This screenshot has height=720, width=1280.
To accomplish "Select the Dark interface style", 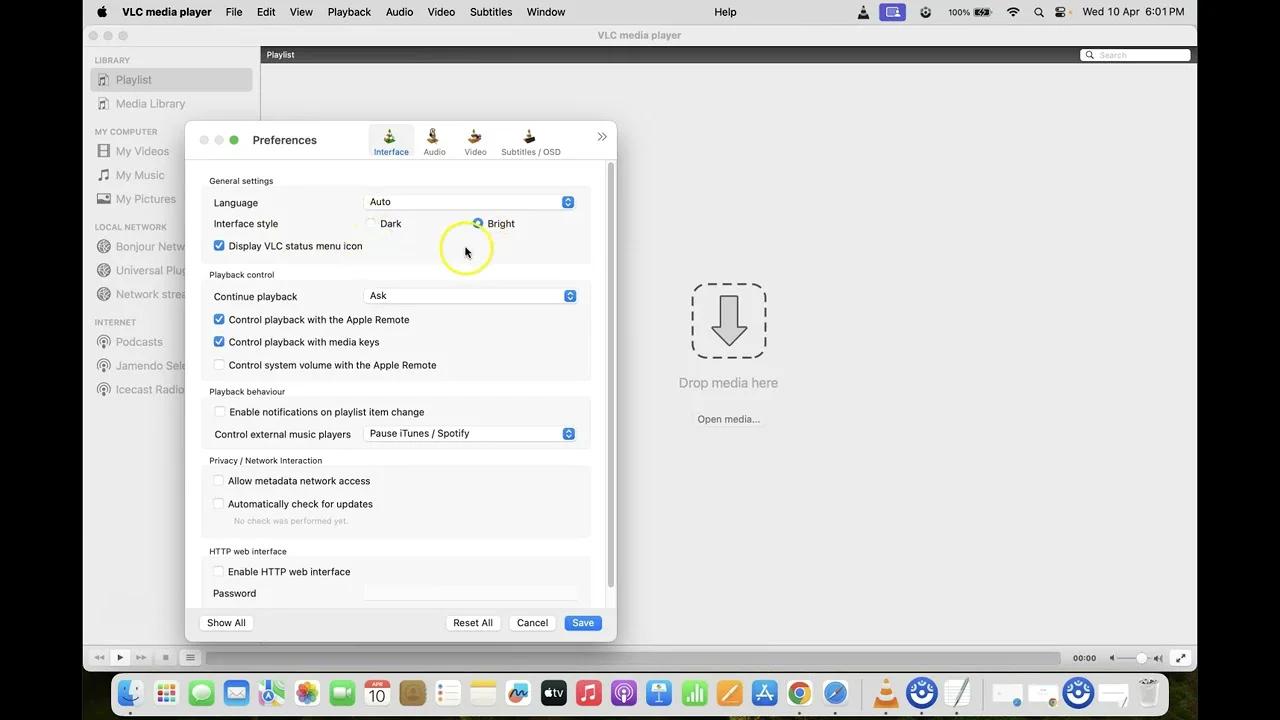I will (x=371, y=223).
